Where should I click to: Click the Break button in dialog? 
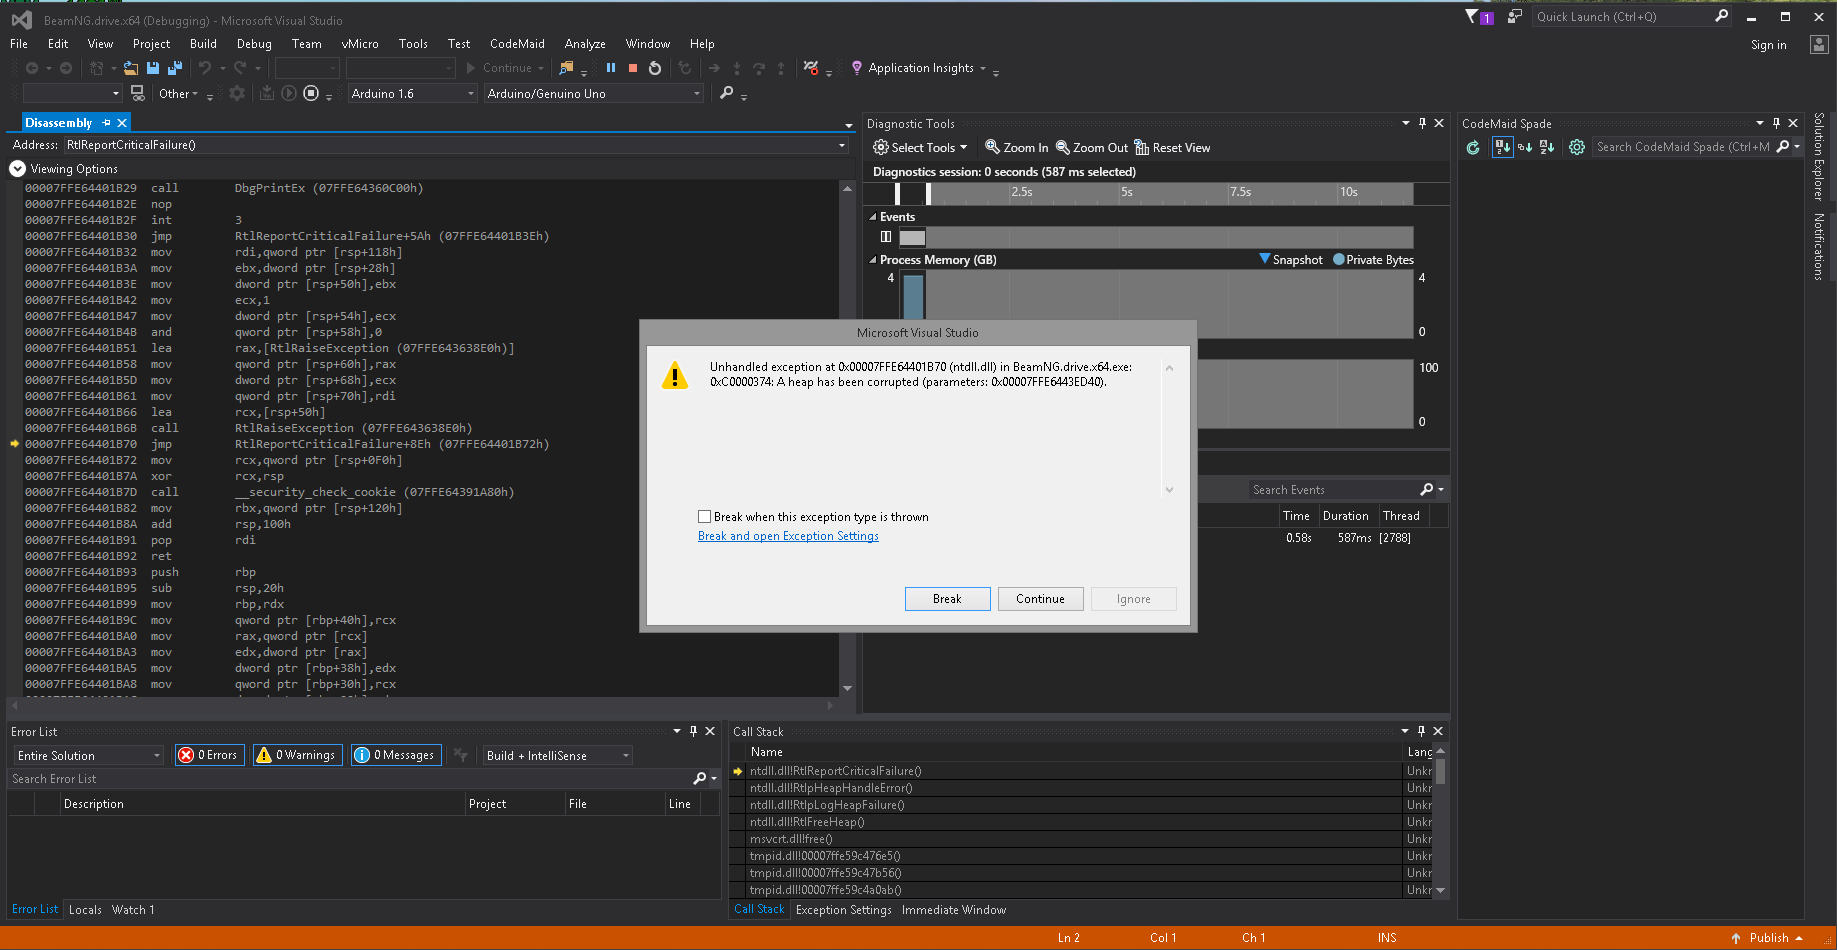pyautogui.click(x=947, y=599)
